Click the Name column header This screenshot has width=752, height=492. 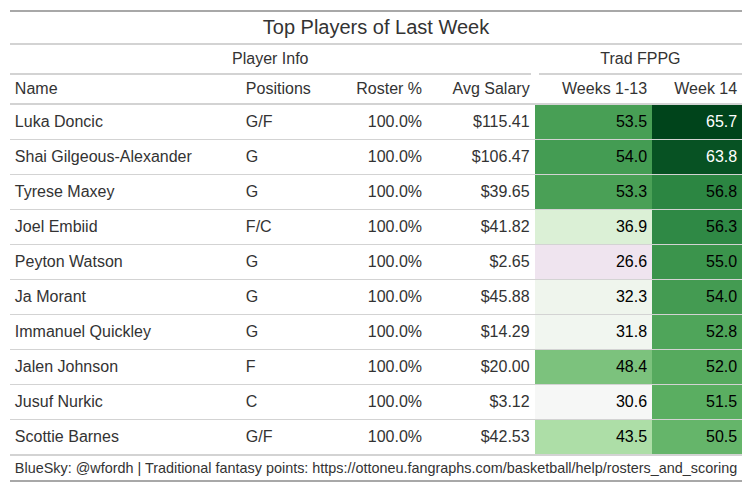point(36,89)
